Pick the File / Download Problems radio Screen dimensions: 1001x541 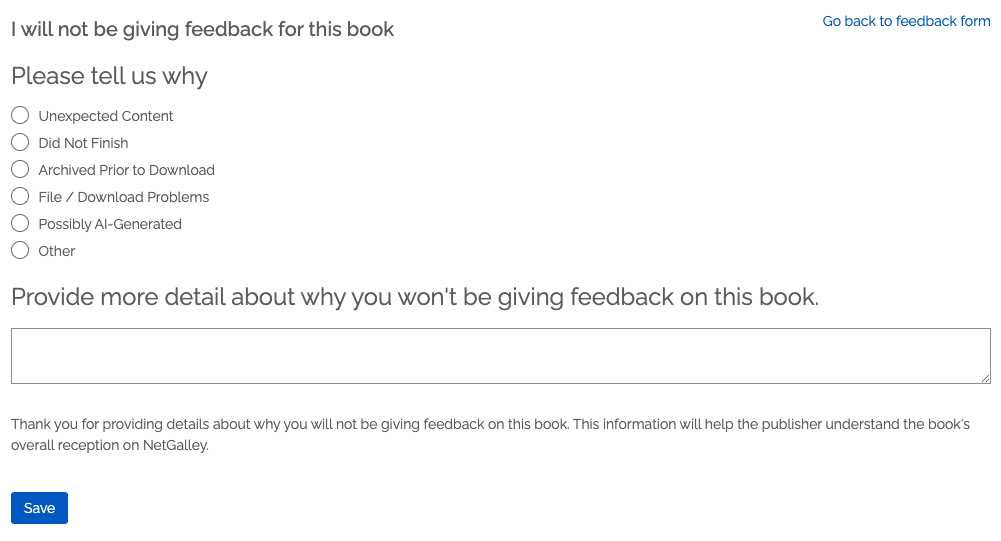click(20, 197)
